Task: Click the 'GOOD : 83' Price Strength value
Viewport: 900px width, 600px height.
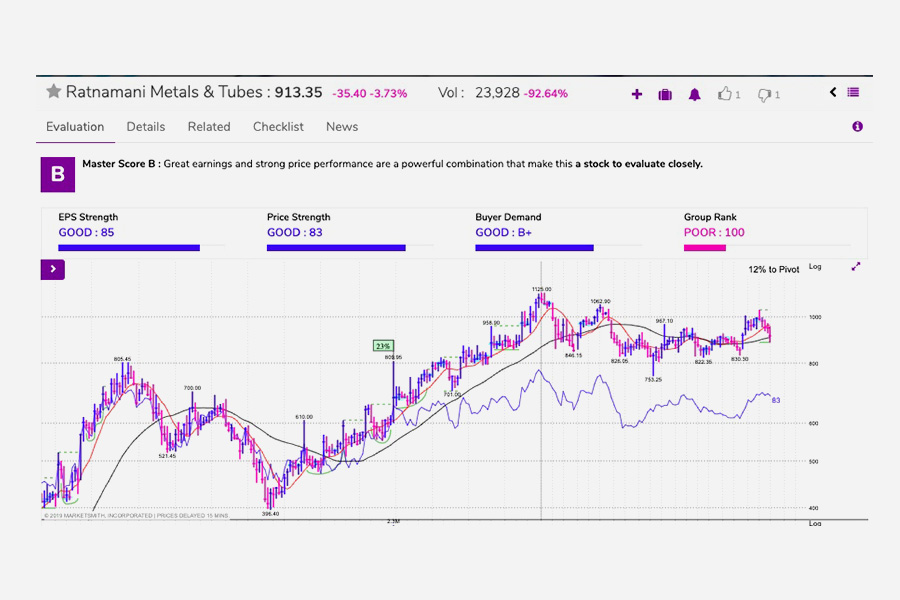Action: pos(294,233)
